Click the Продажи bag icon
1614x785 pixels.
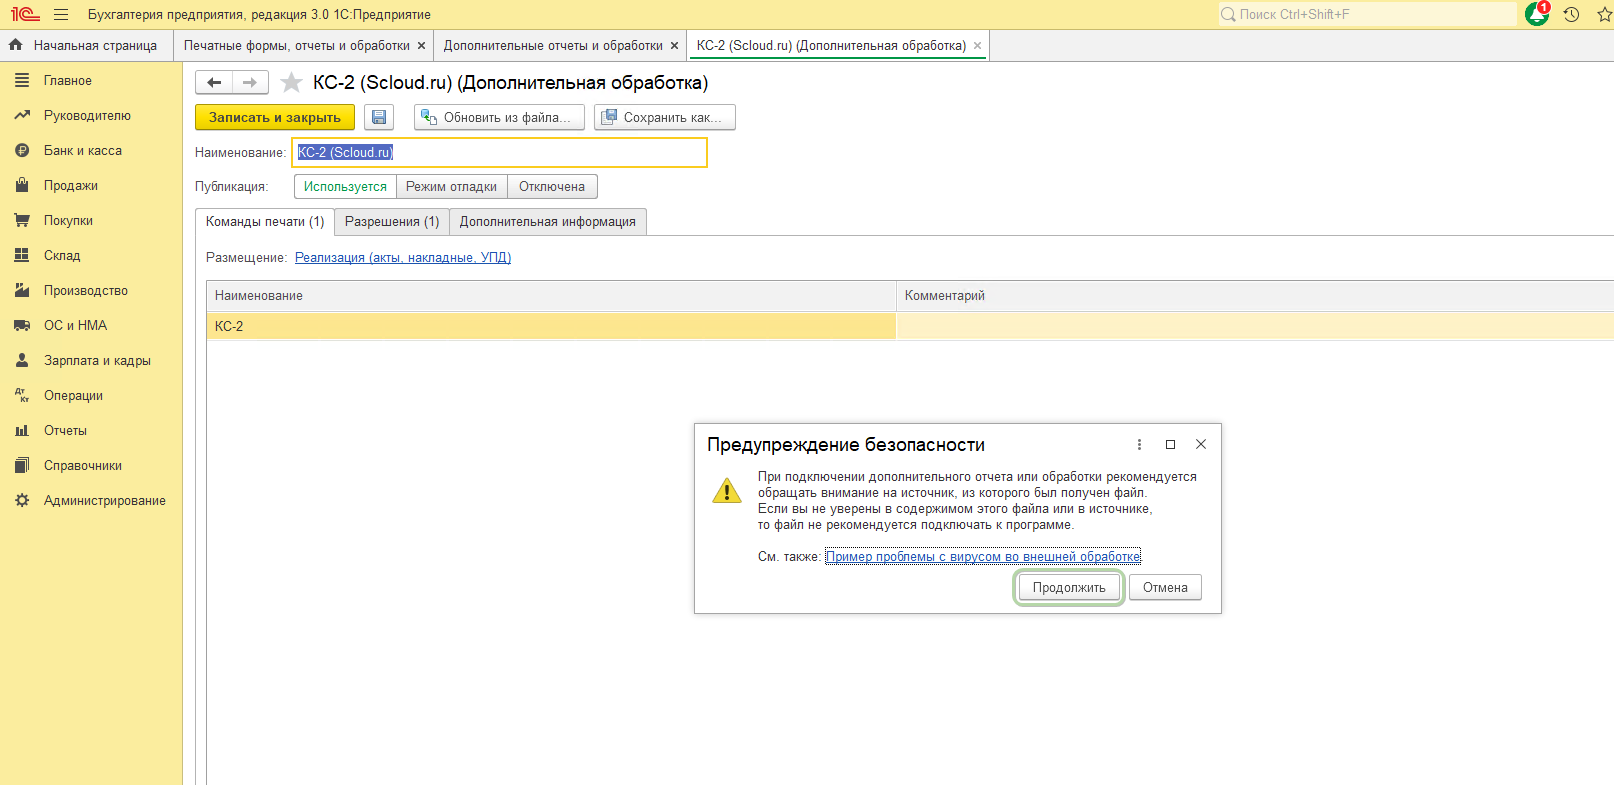pyautogui.click(x=22, y=185)
